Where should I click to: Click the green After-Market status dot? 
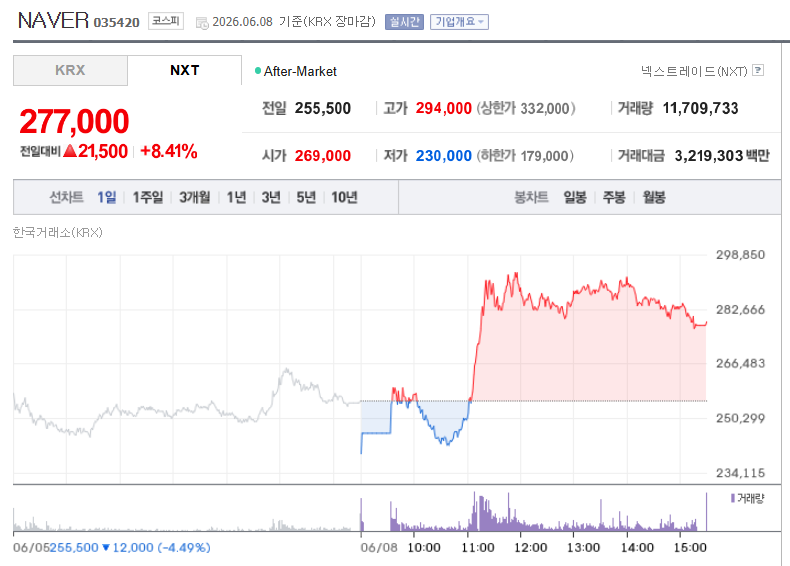258,71
